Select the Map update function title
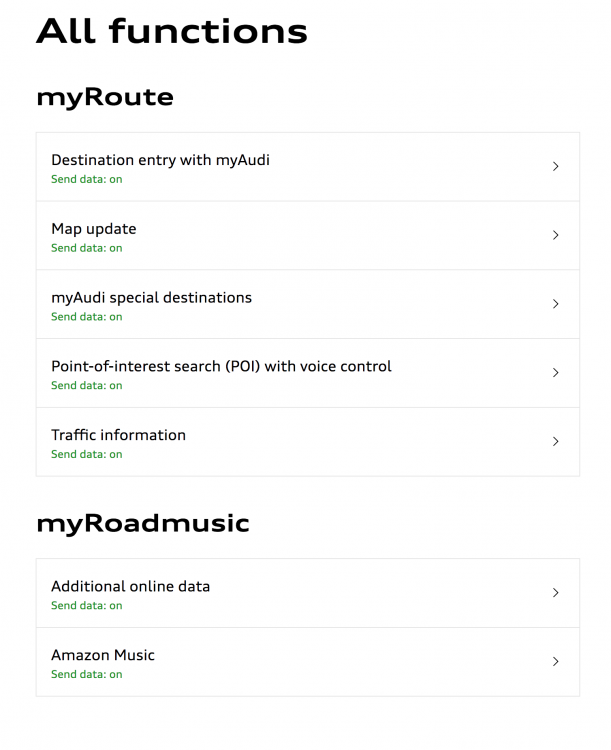 [94, 229]
